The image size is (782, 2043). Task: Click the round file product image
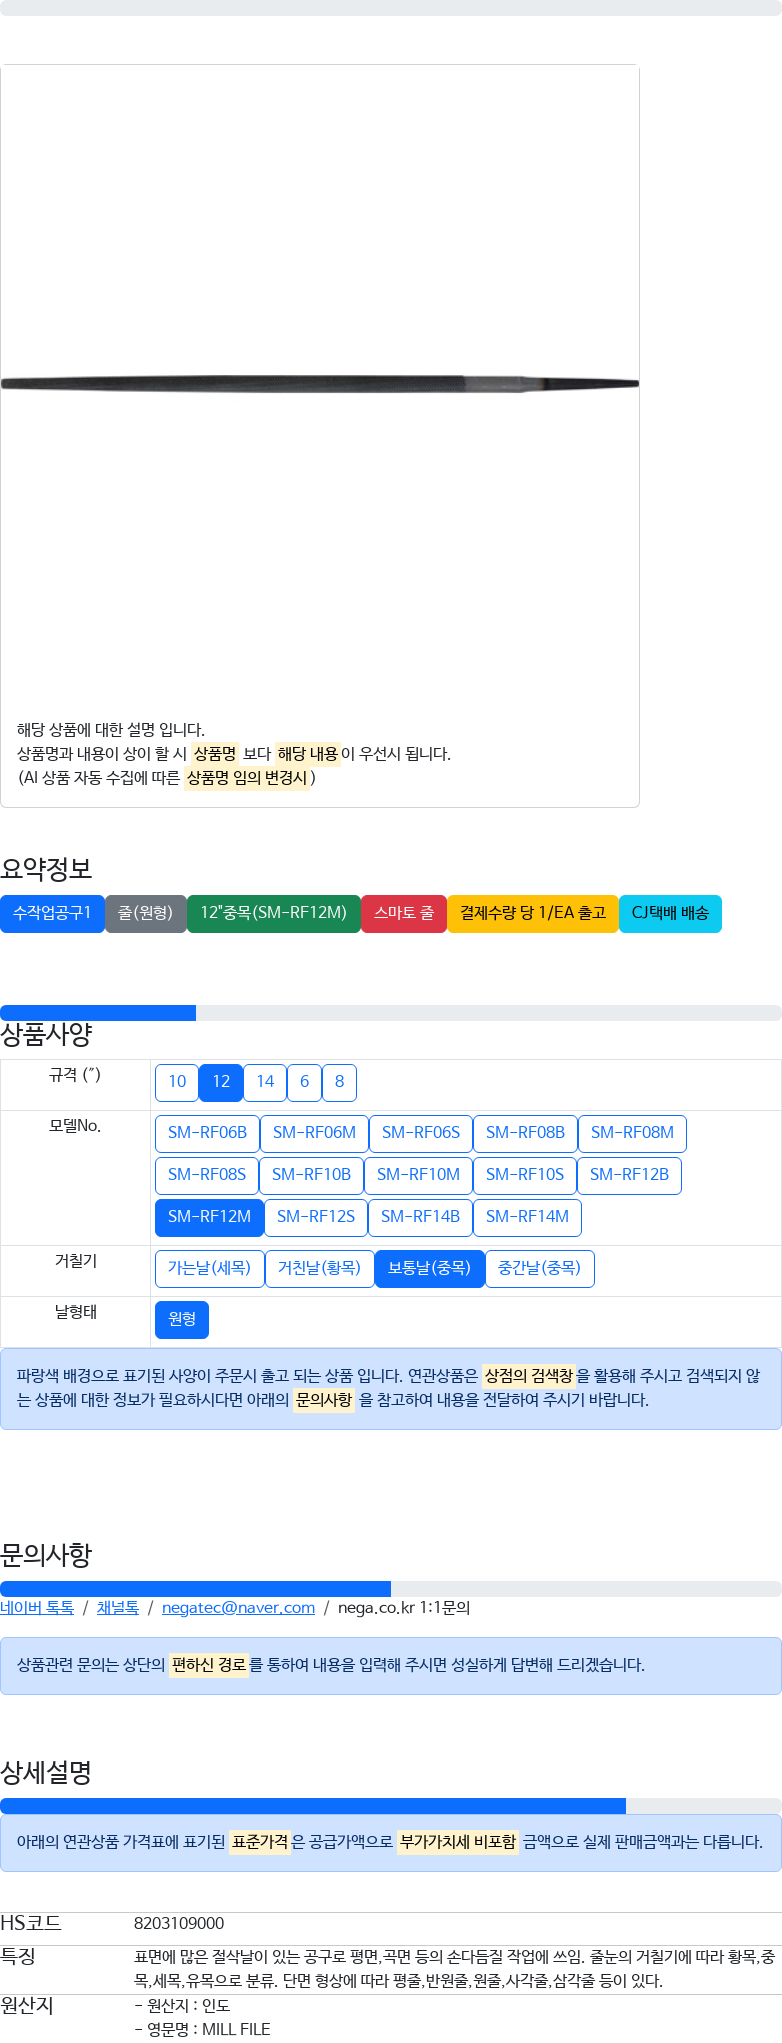click(320, 383)
